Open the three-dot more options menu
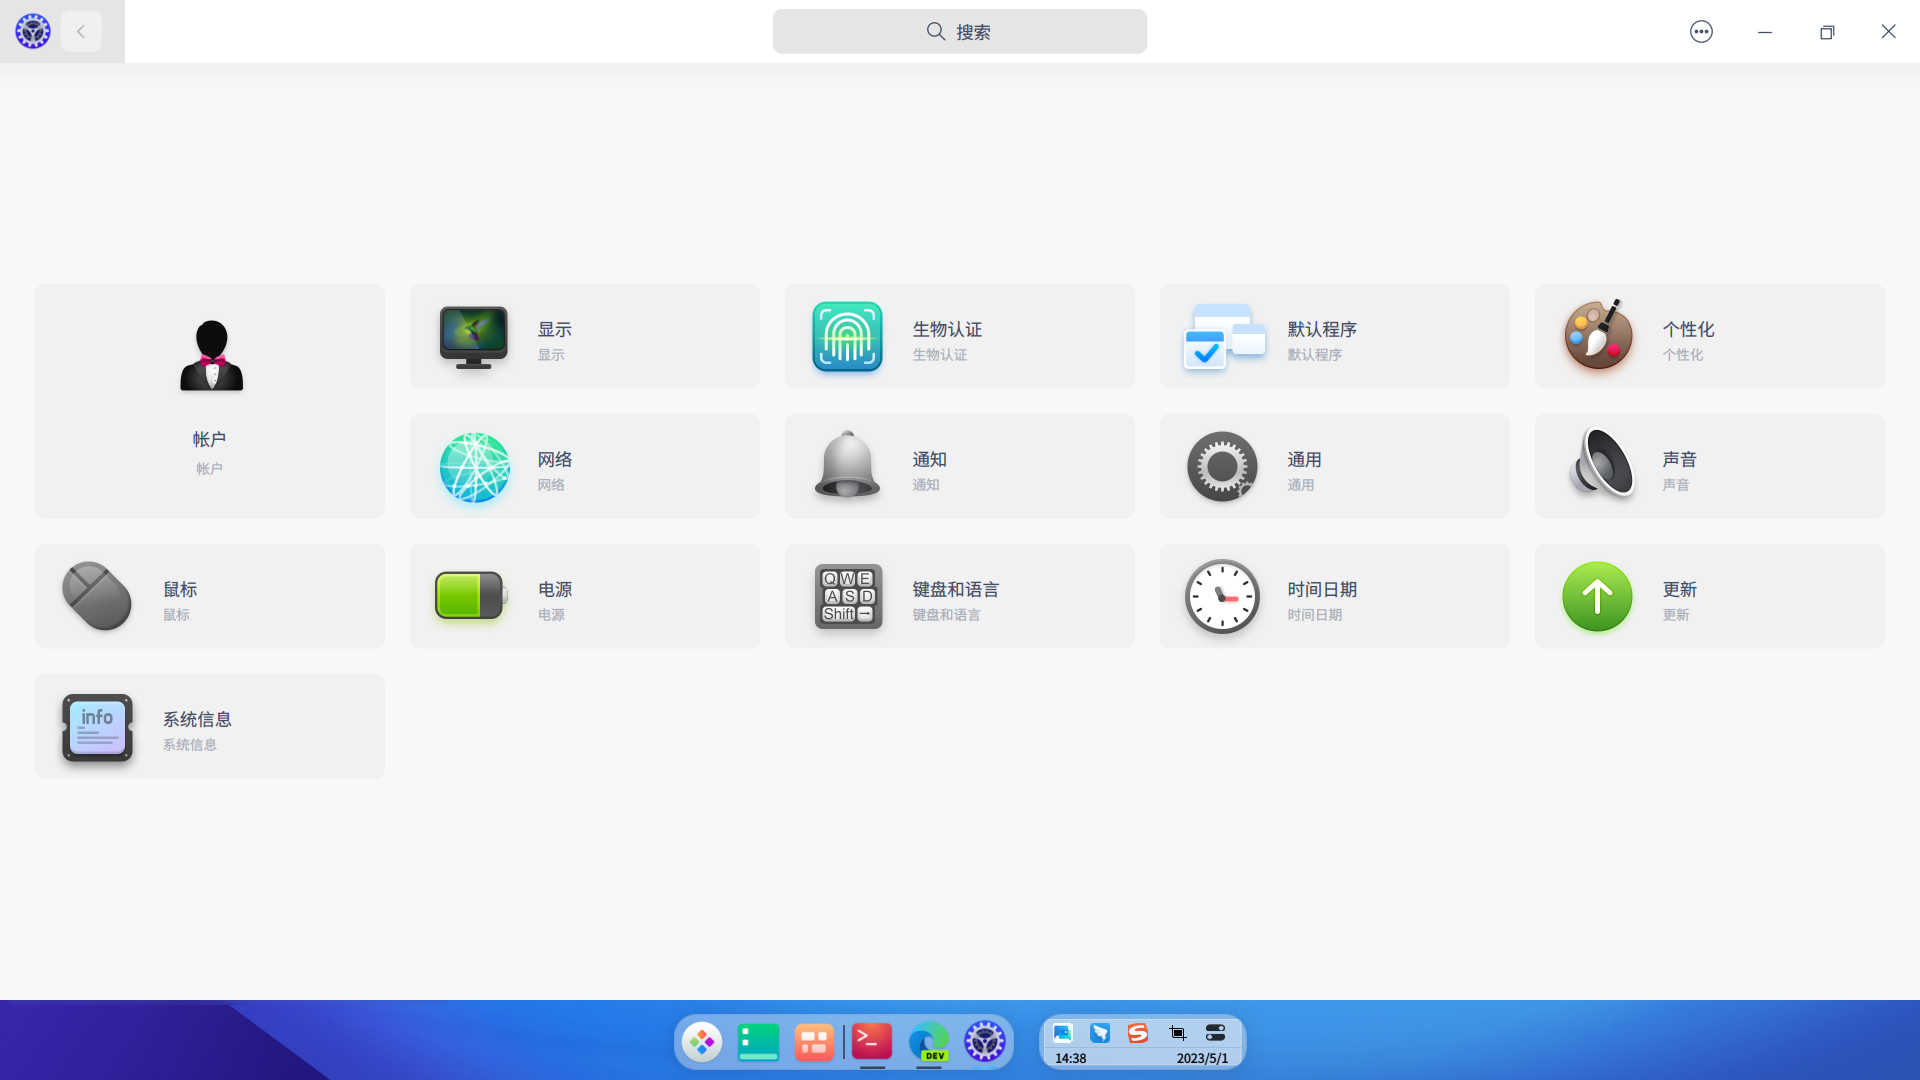1920x1080 pixels. coord(1701,32)
